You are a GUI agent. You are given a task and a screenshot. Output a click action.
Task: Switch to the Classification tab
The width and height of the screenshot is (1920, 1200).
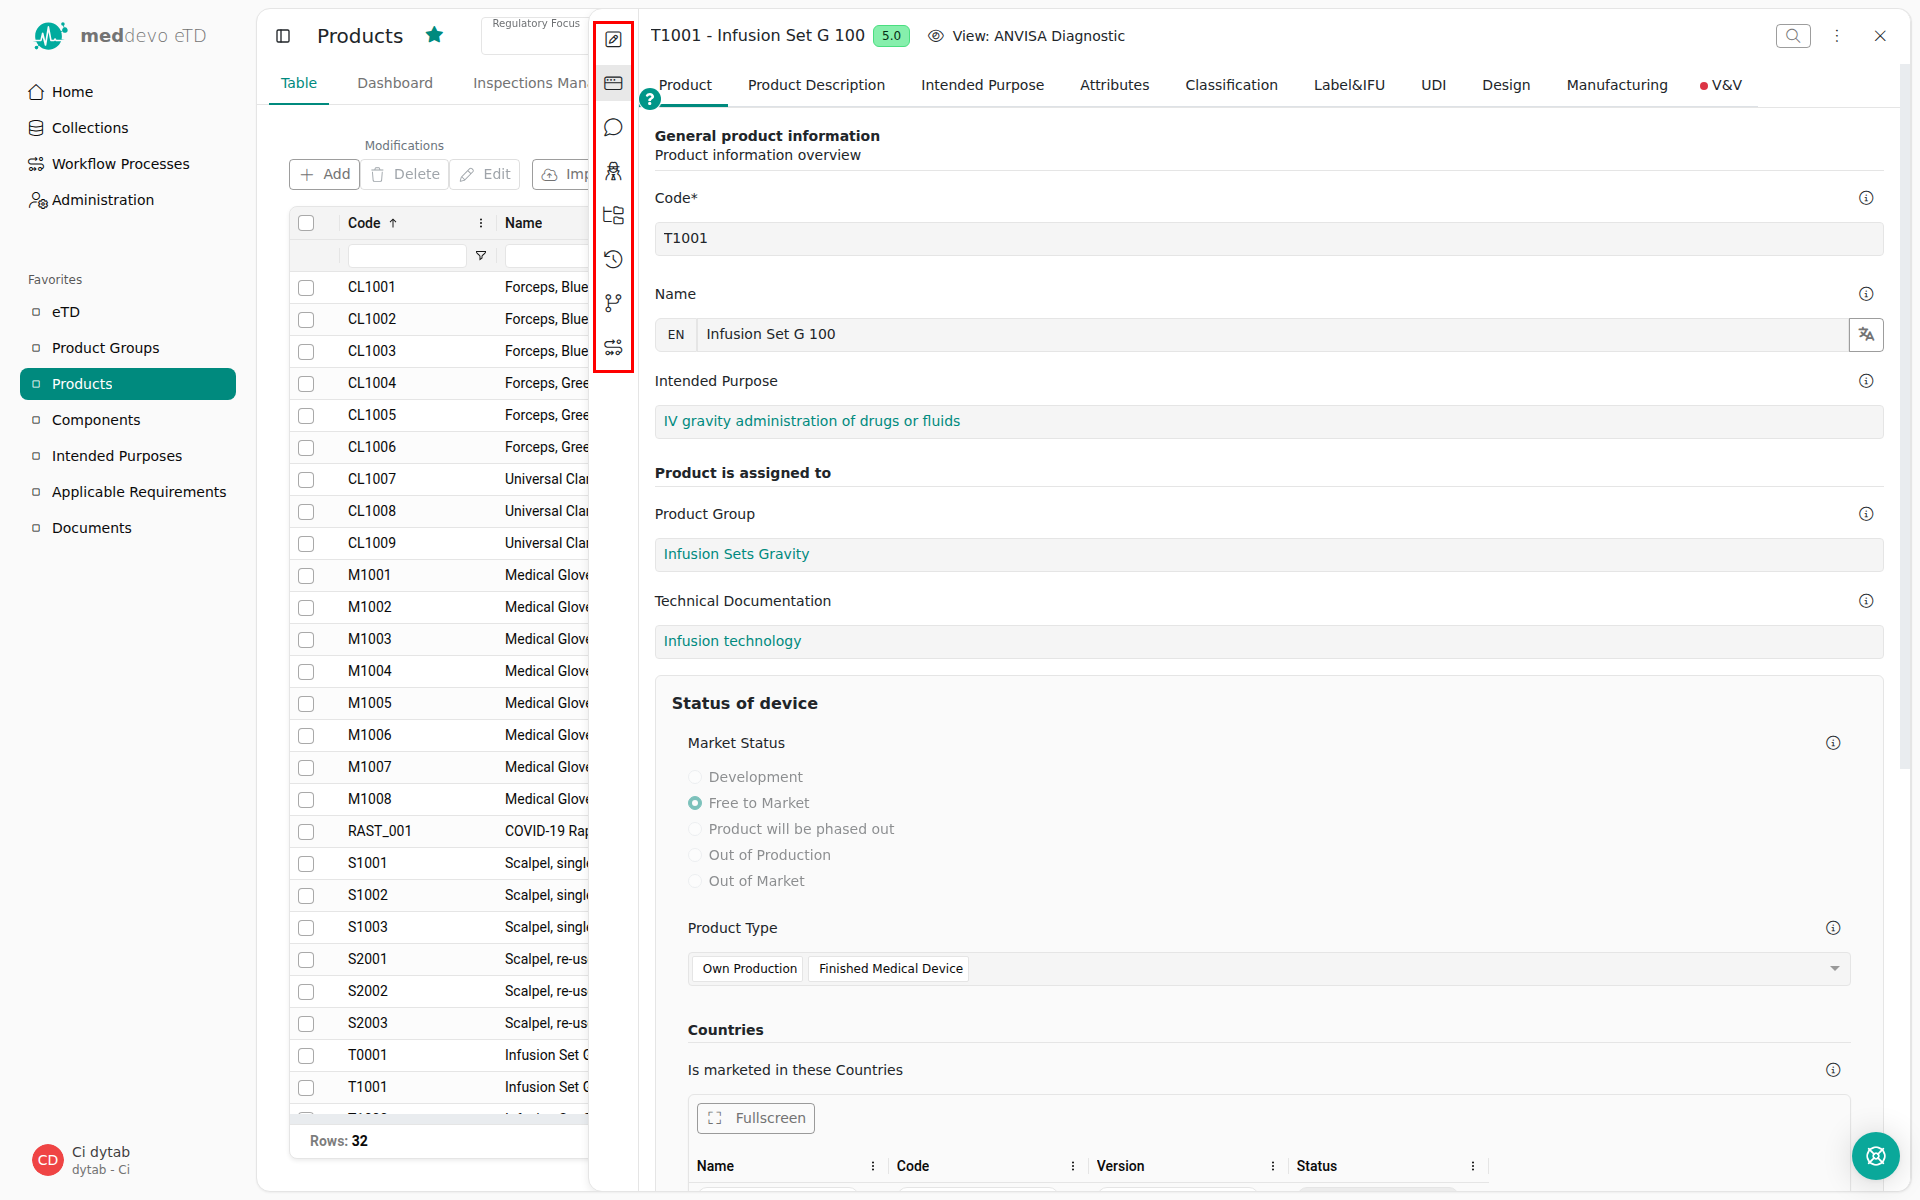click(x=1231, y=85)
